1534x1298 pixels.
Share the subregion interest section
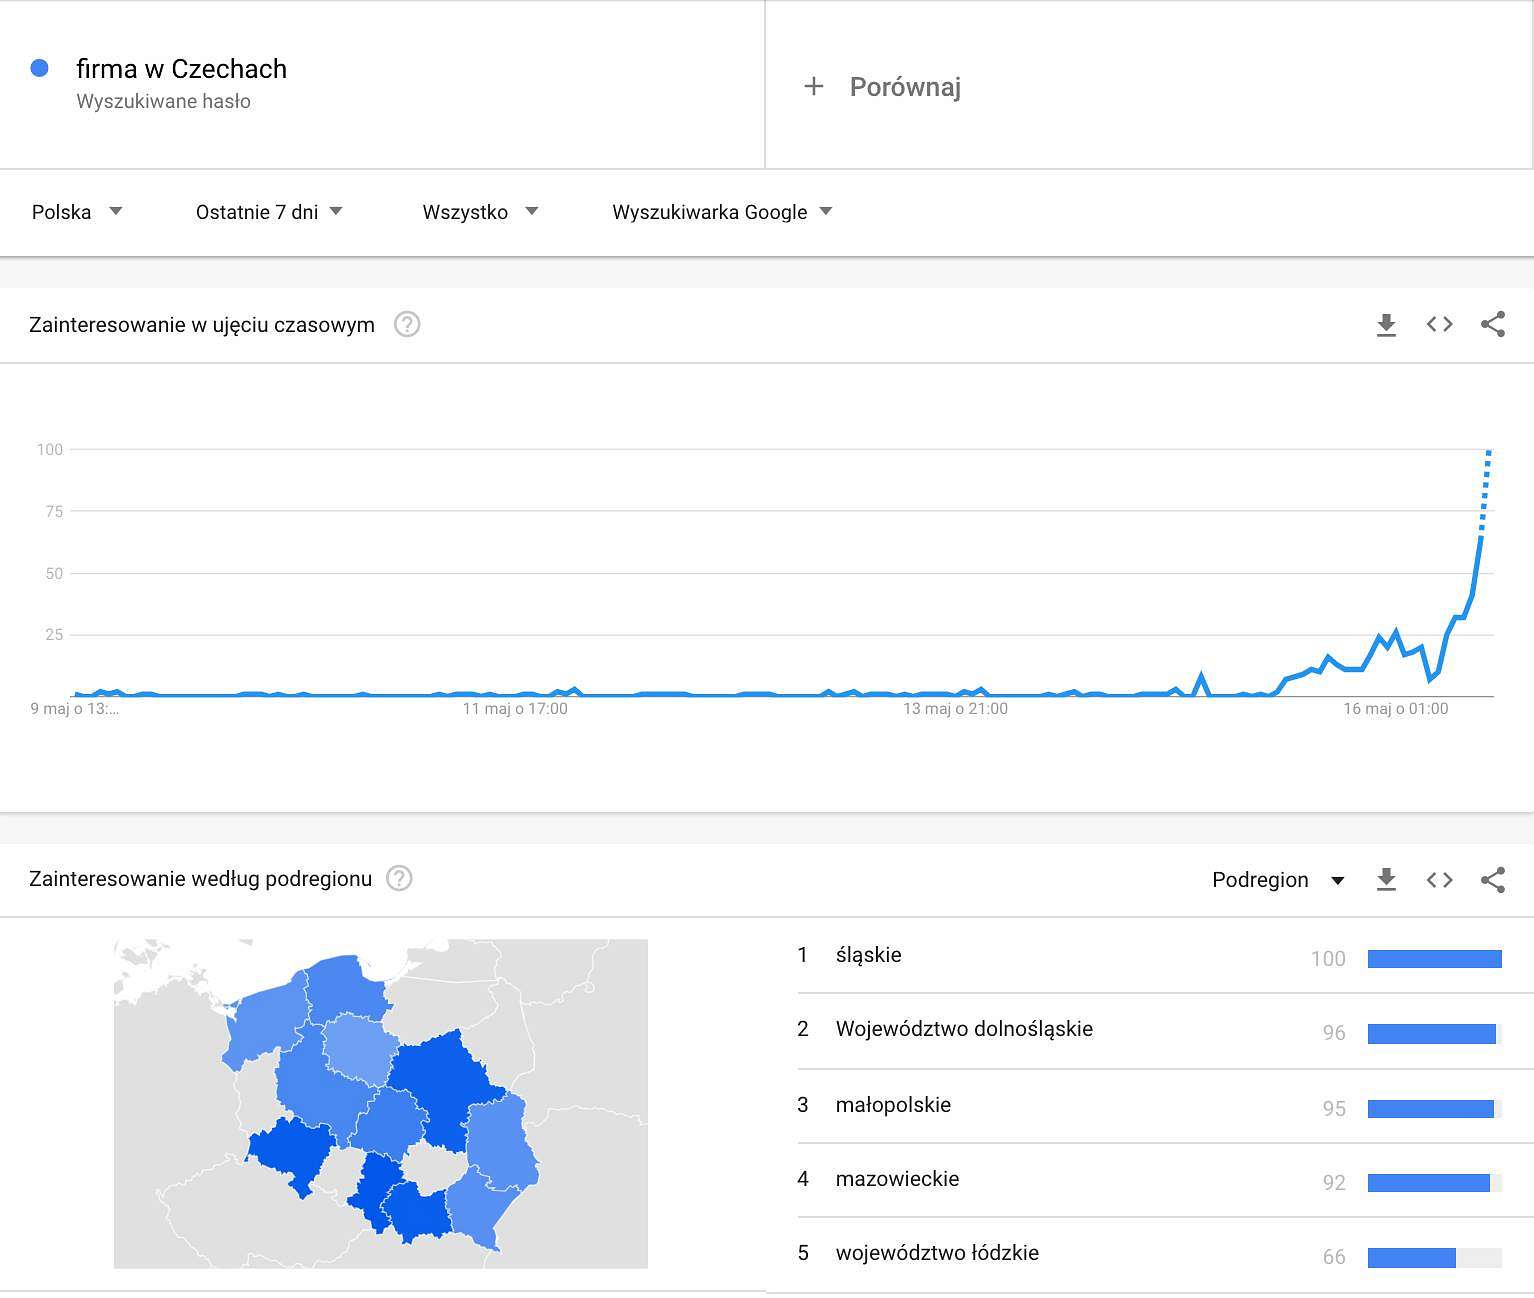click(x=1493, y=880)
